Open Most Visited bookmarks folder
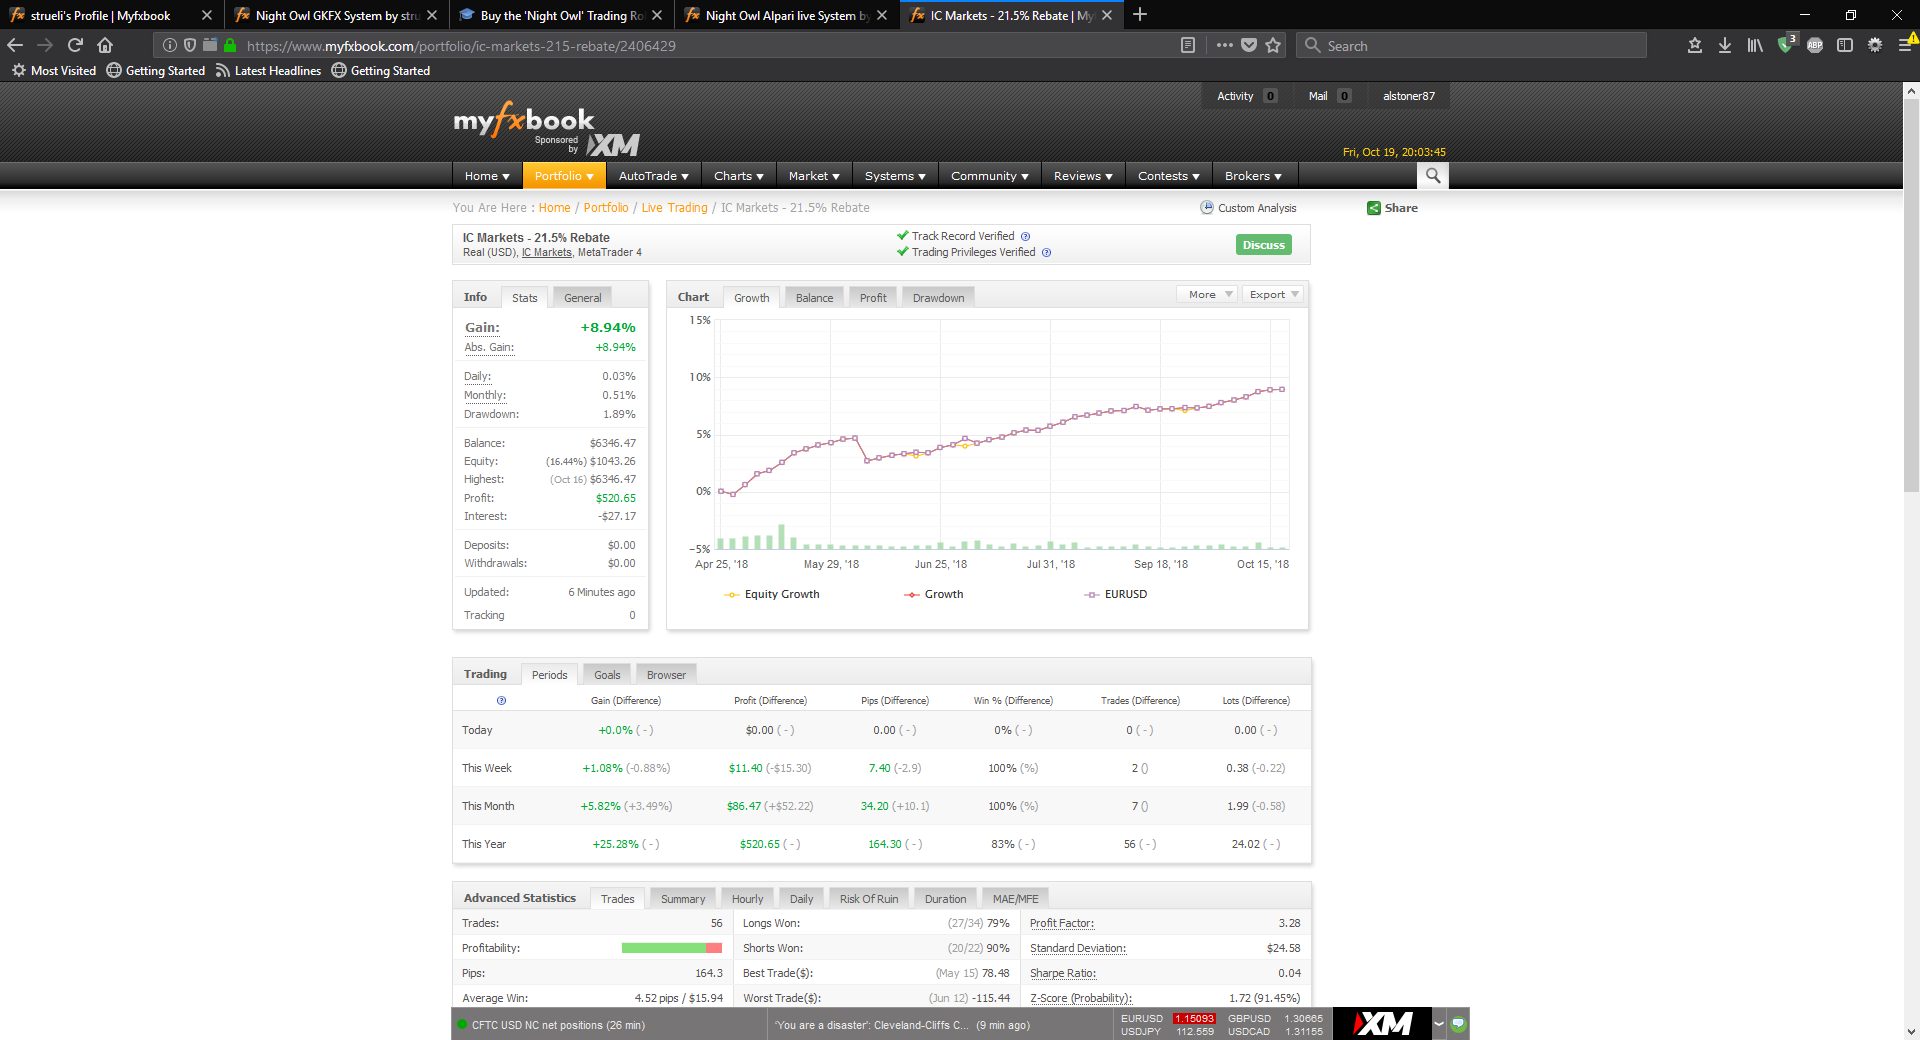1920x1040 pixels. click(x=54, y=71)
